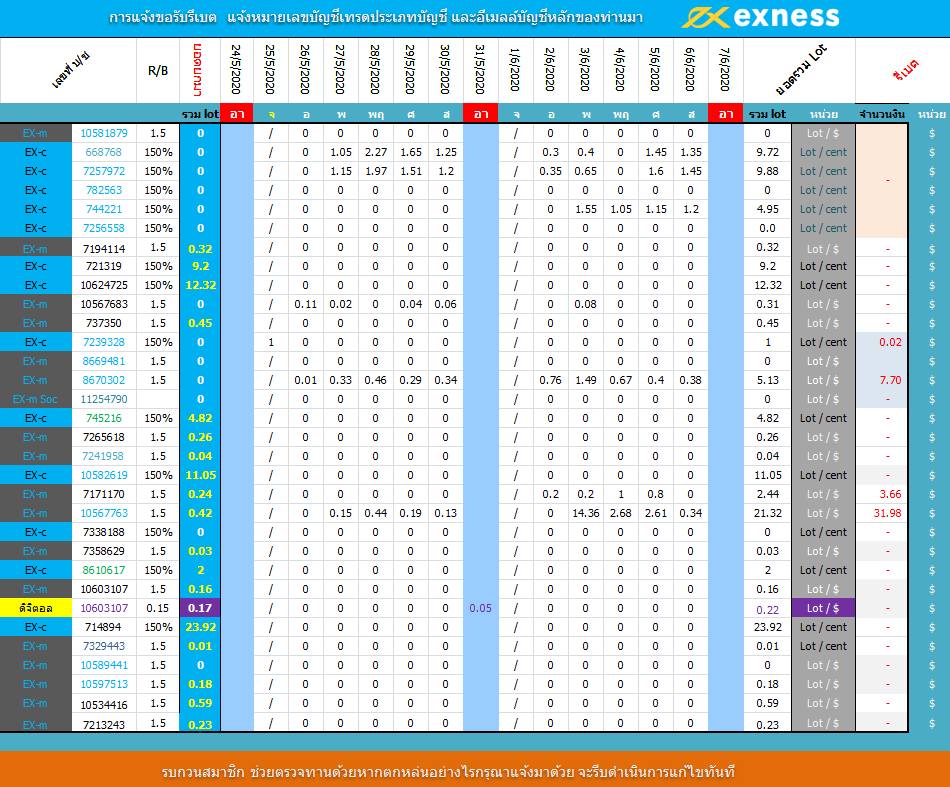Click the 31/5/2020 date header
The width and height of the screenshot is (950, 787).
pyautogui.click(x=480, y=70)
